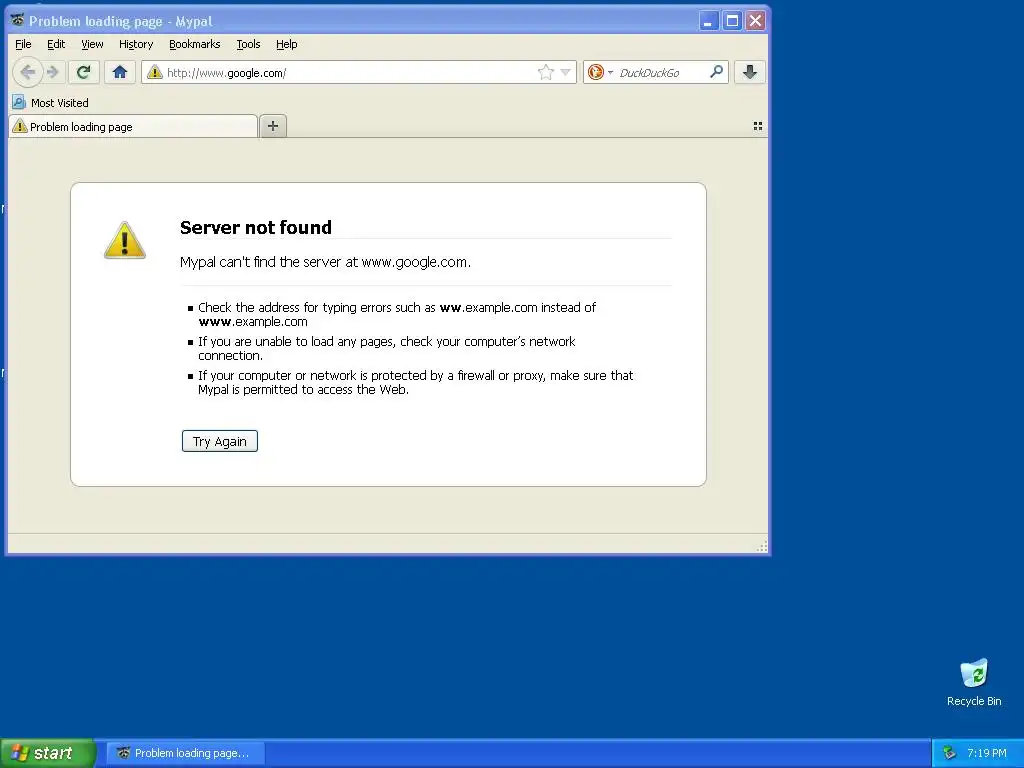Open the Windows start button
This screenshot has height=768, width=1024.
[48, 753]
